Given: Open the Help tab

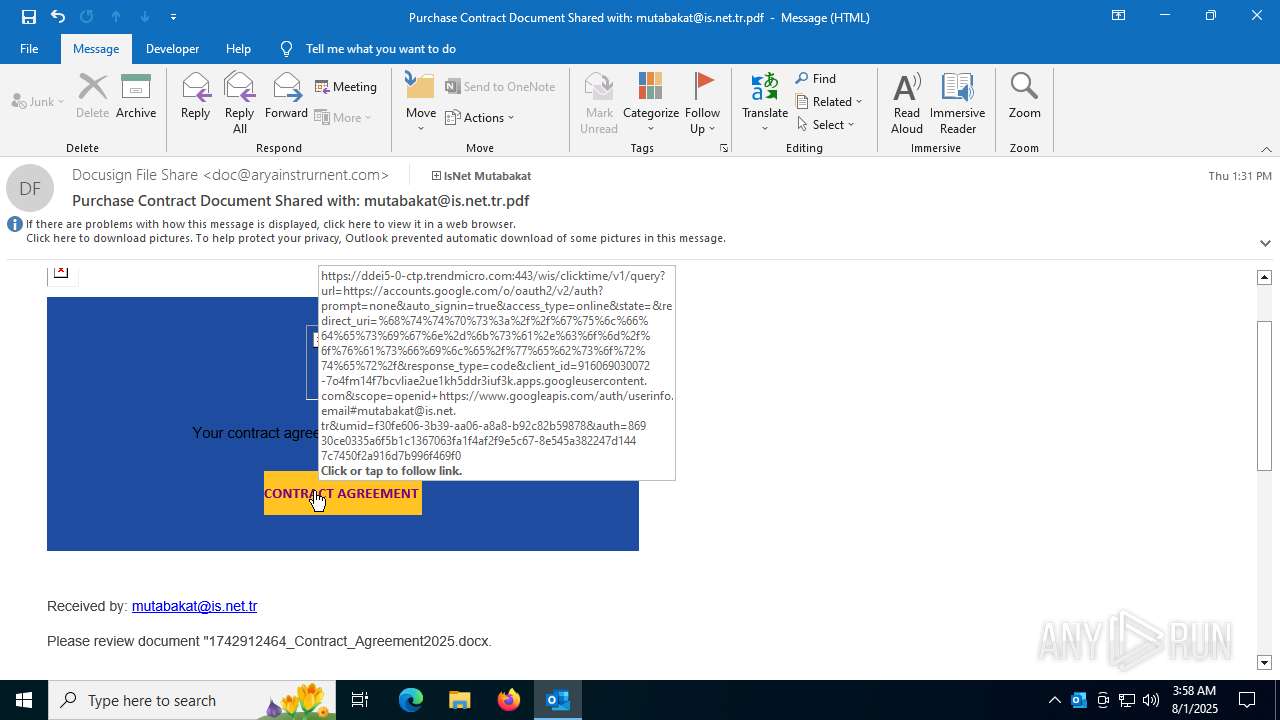Looking at the screenshot, I should (238, 48).
